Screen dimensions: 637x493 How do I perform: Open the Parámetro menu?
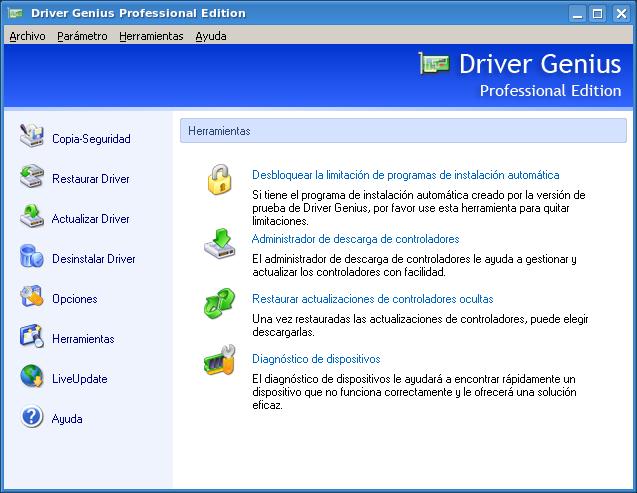(x=82, y=36)
